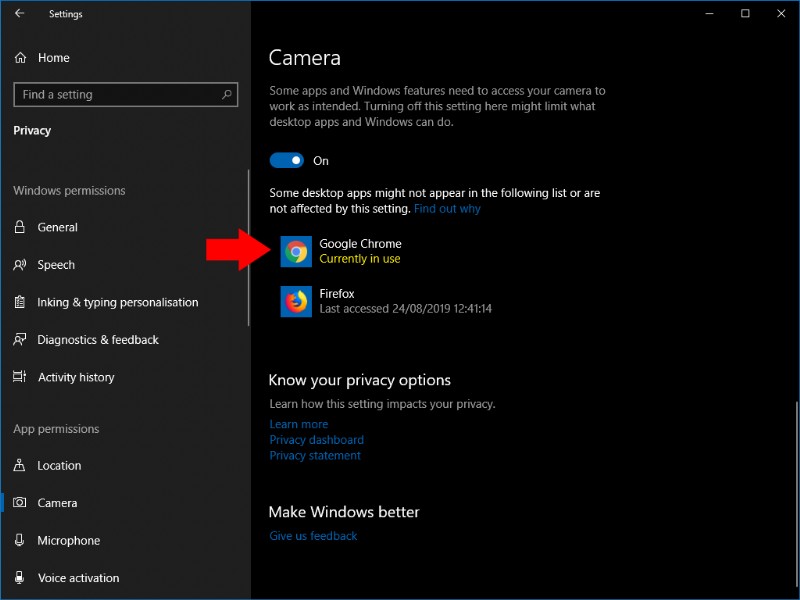Screen dimensions: 800x600
Task: Click Give us feedback
Action: pyautogui.click(x=313, y=535)
